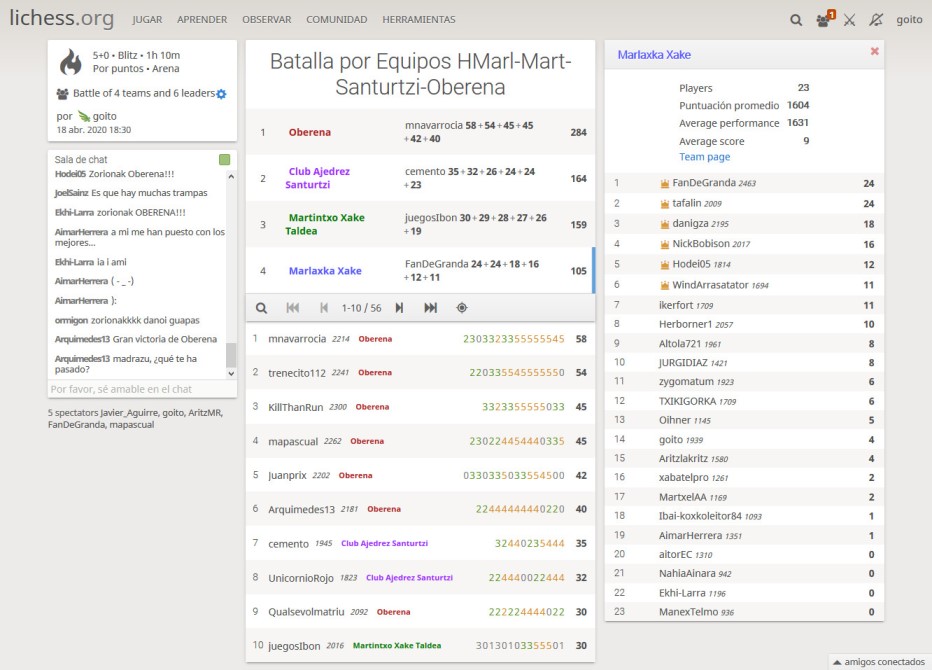Search players with standings magnifier icon
The image size is (932, 670).
pyautogui.click(x=261, y=308)
